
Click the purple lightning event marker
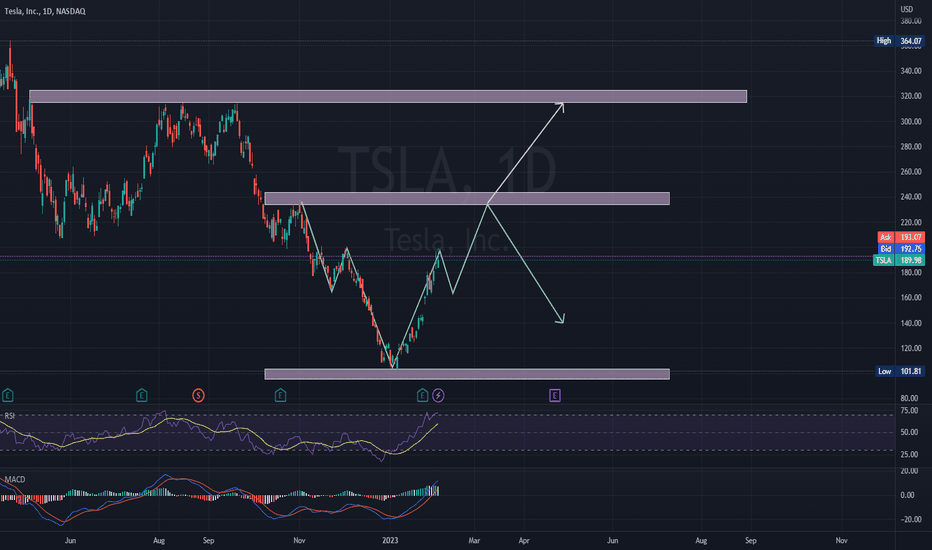[x=438, y=395]
